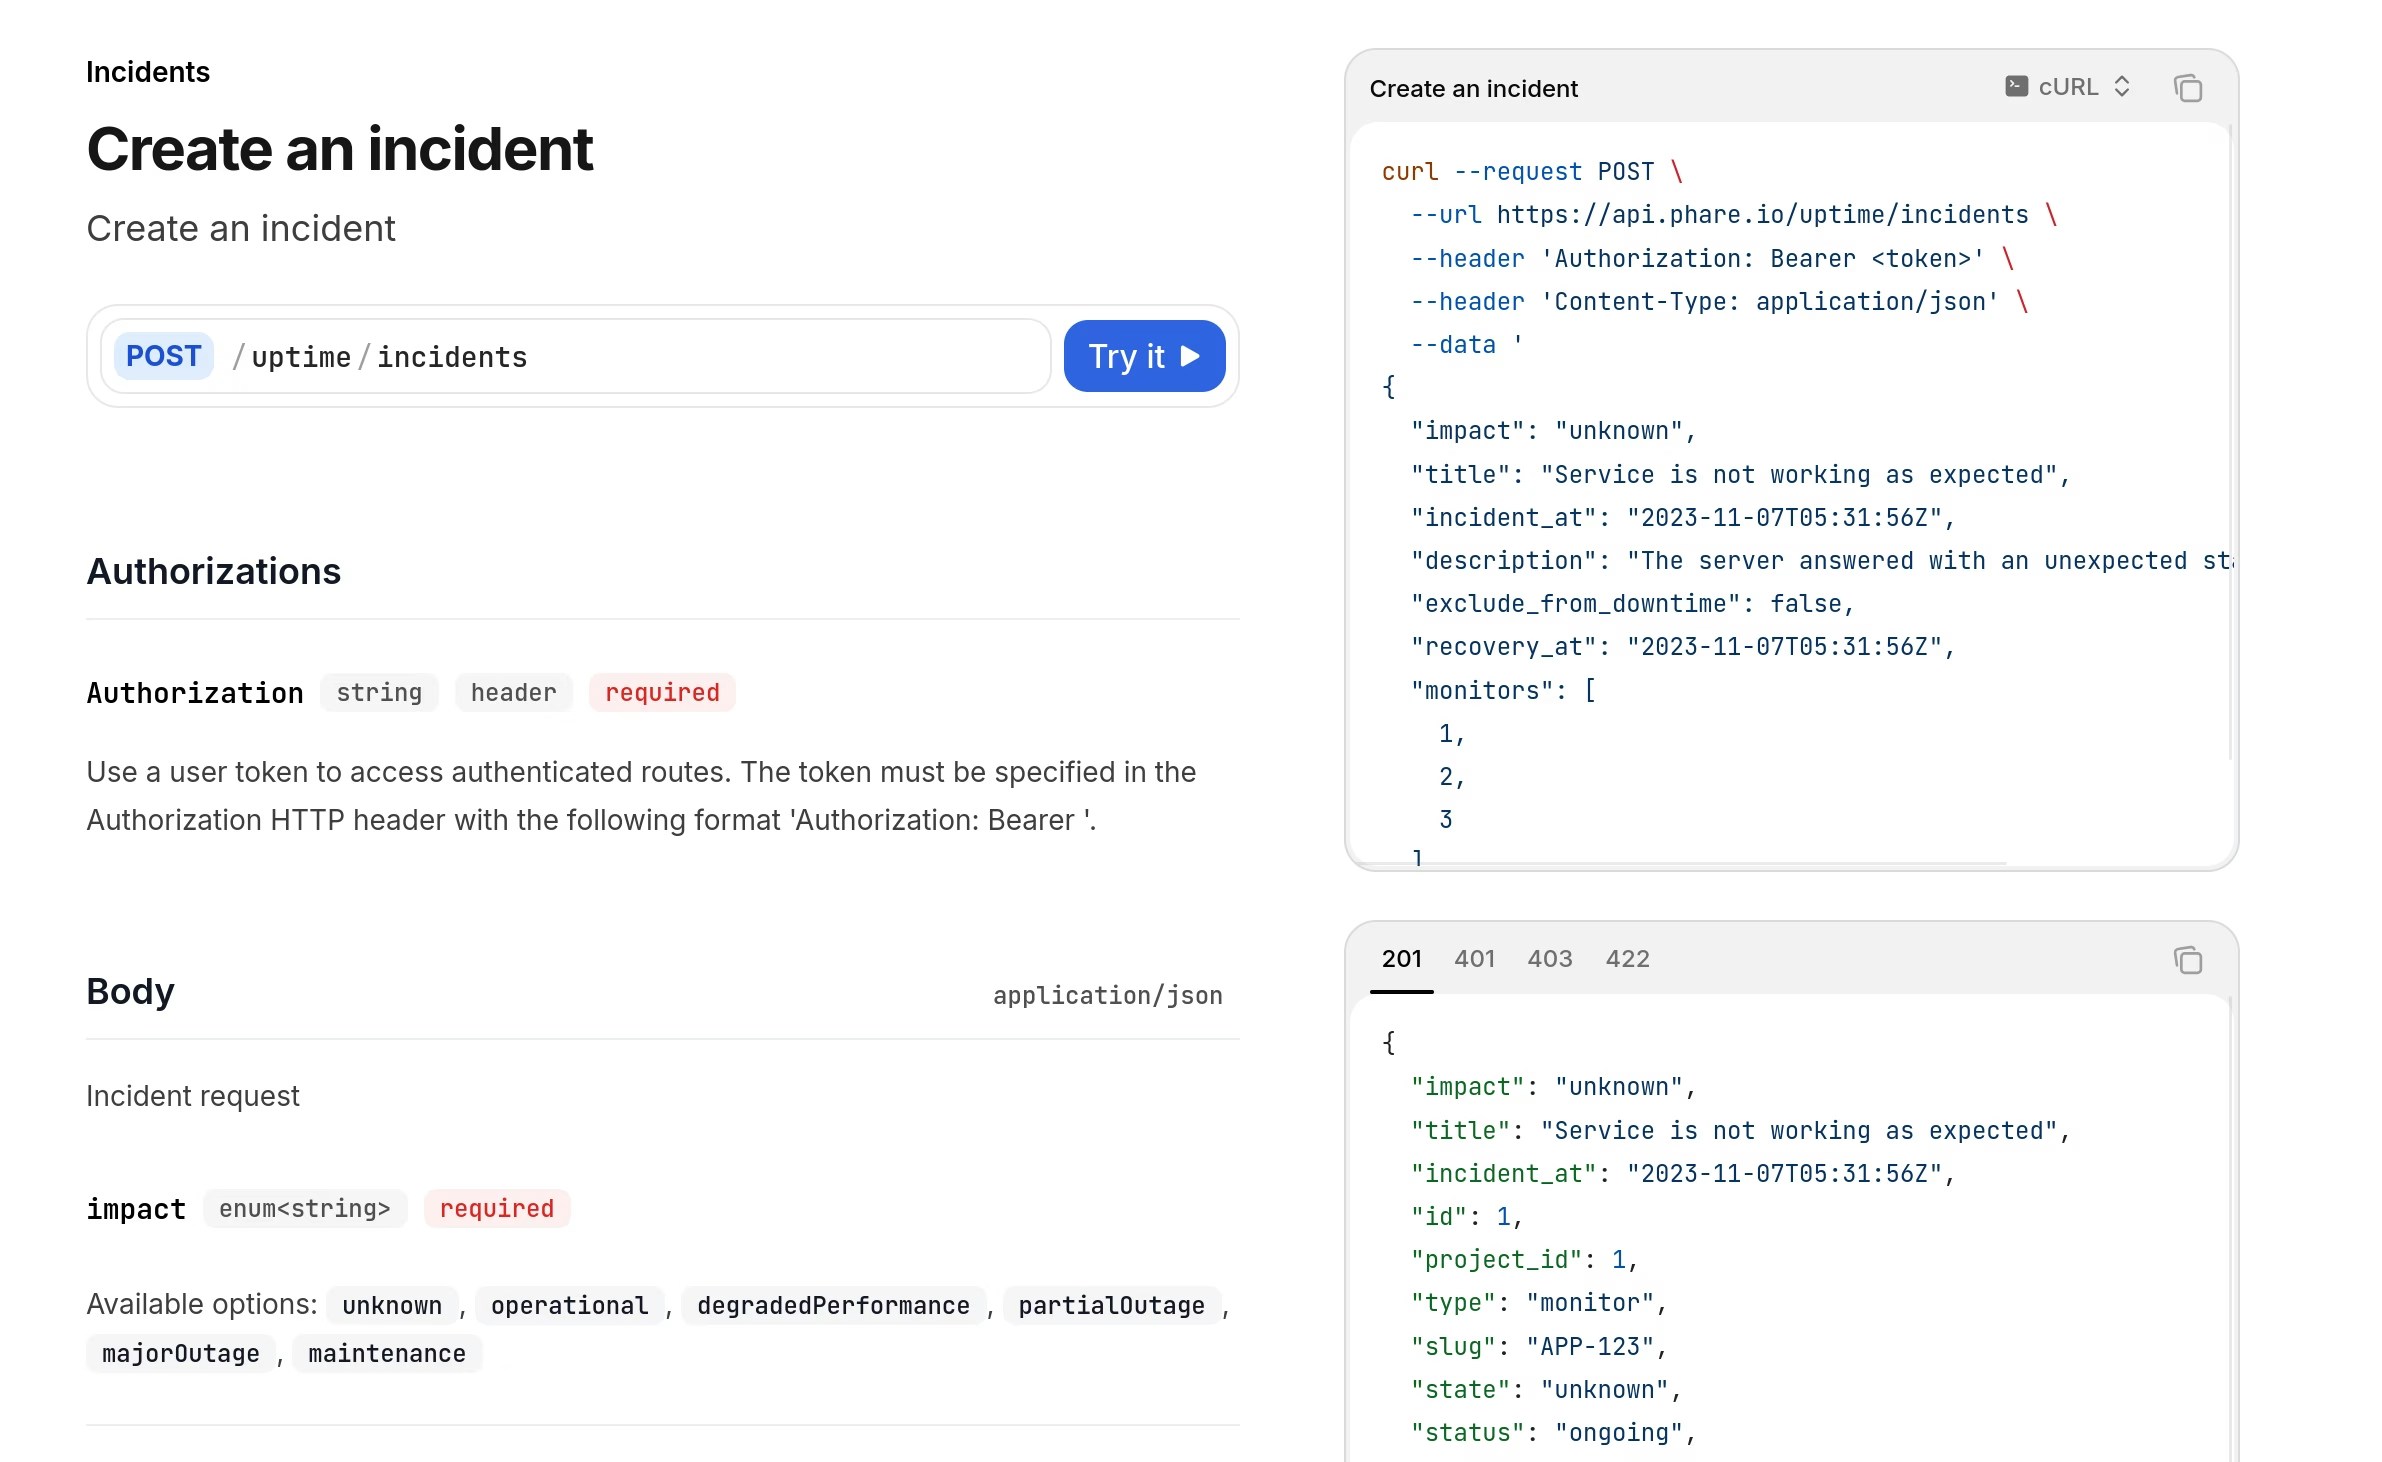
Task: Click the header badge next to Authorization
Action: (x=513, y=692)
